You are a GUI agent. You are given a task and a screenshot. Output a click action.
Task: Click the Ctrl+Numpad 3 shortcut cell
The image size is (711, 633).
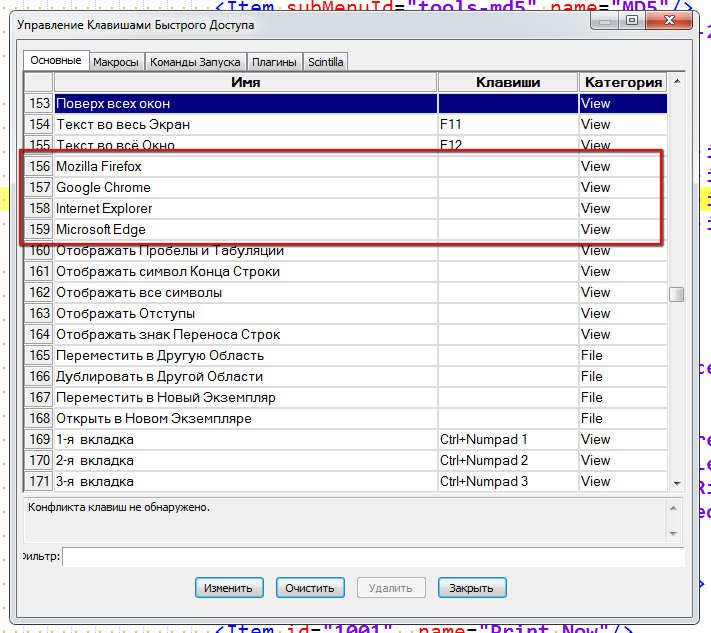508,481
